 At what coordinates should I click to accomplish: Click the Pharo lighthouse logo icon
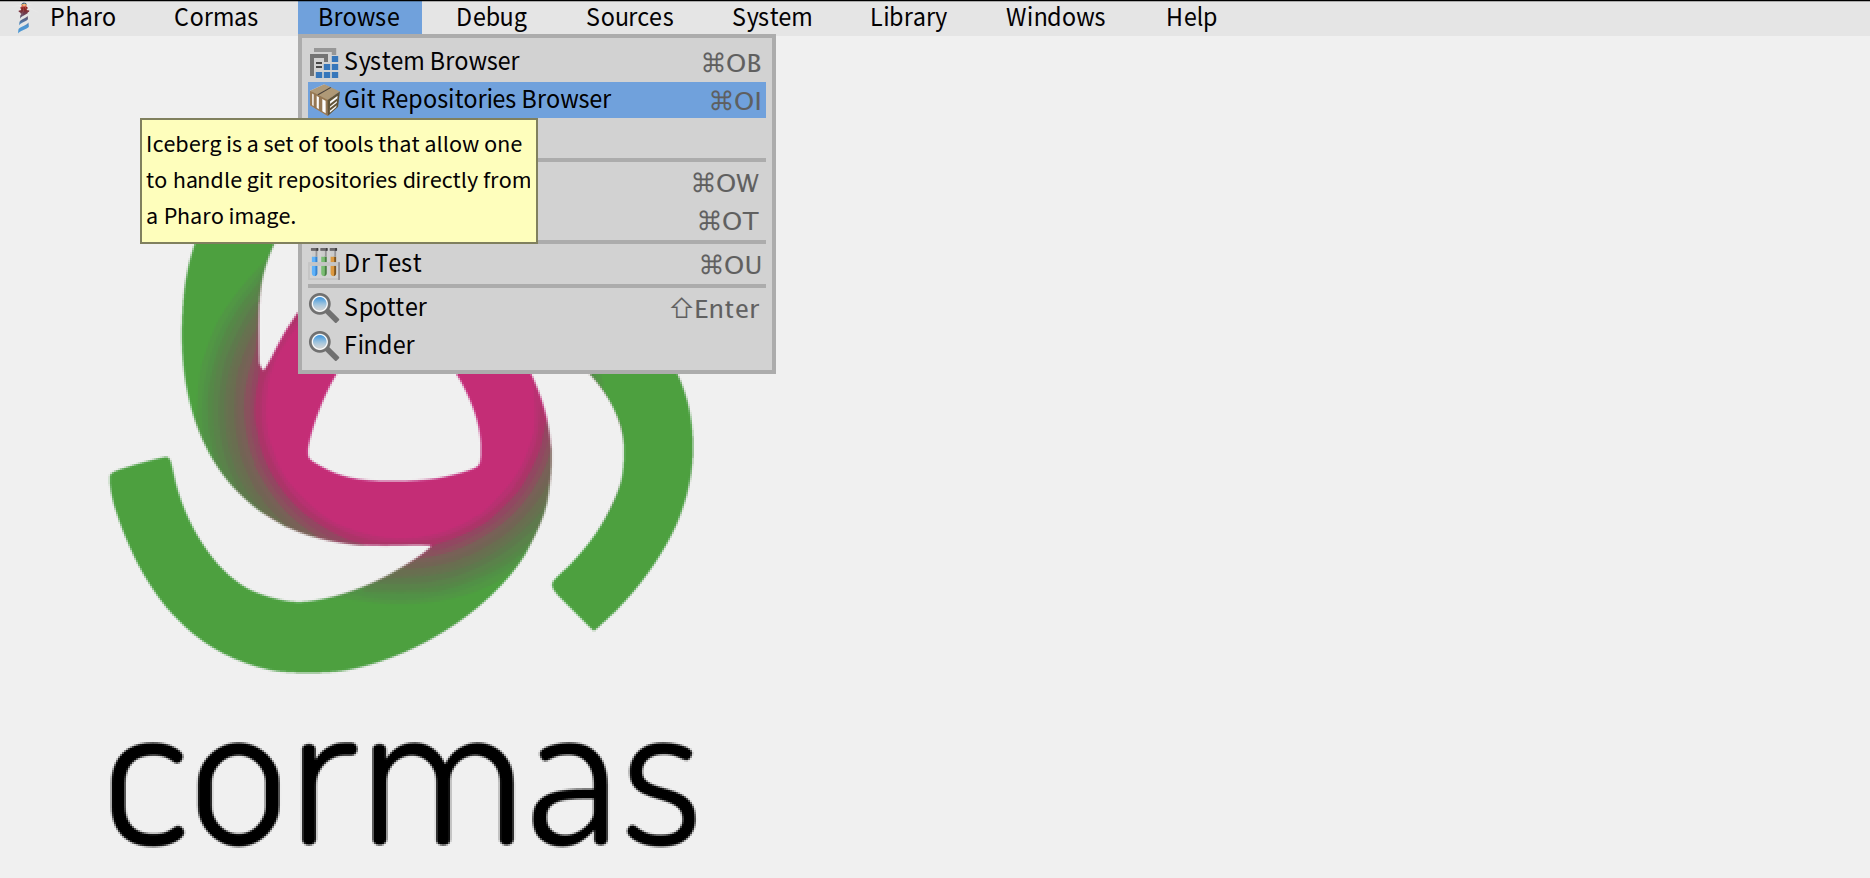[x=24, y=18]
